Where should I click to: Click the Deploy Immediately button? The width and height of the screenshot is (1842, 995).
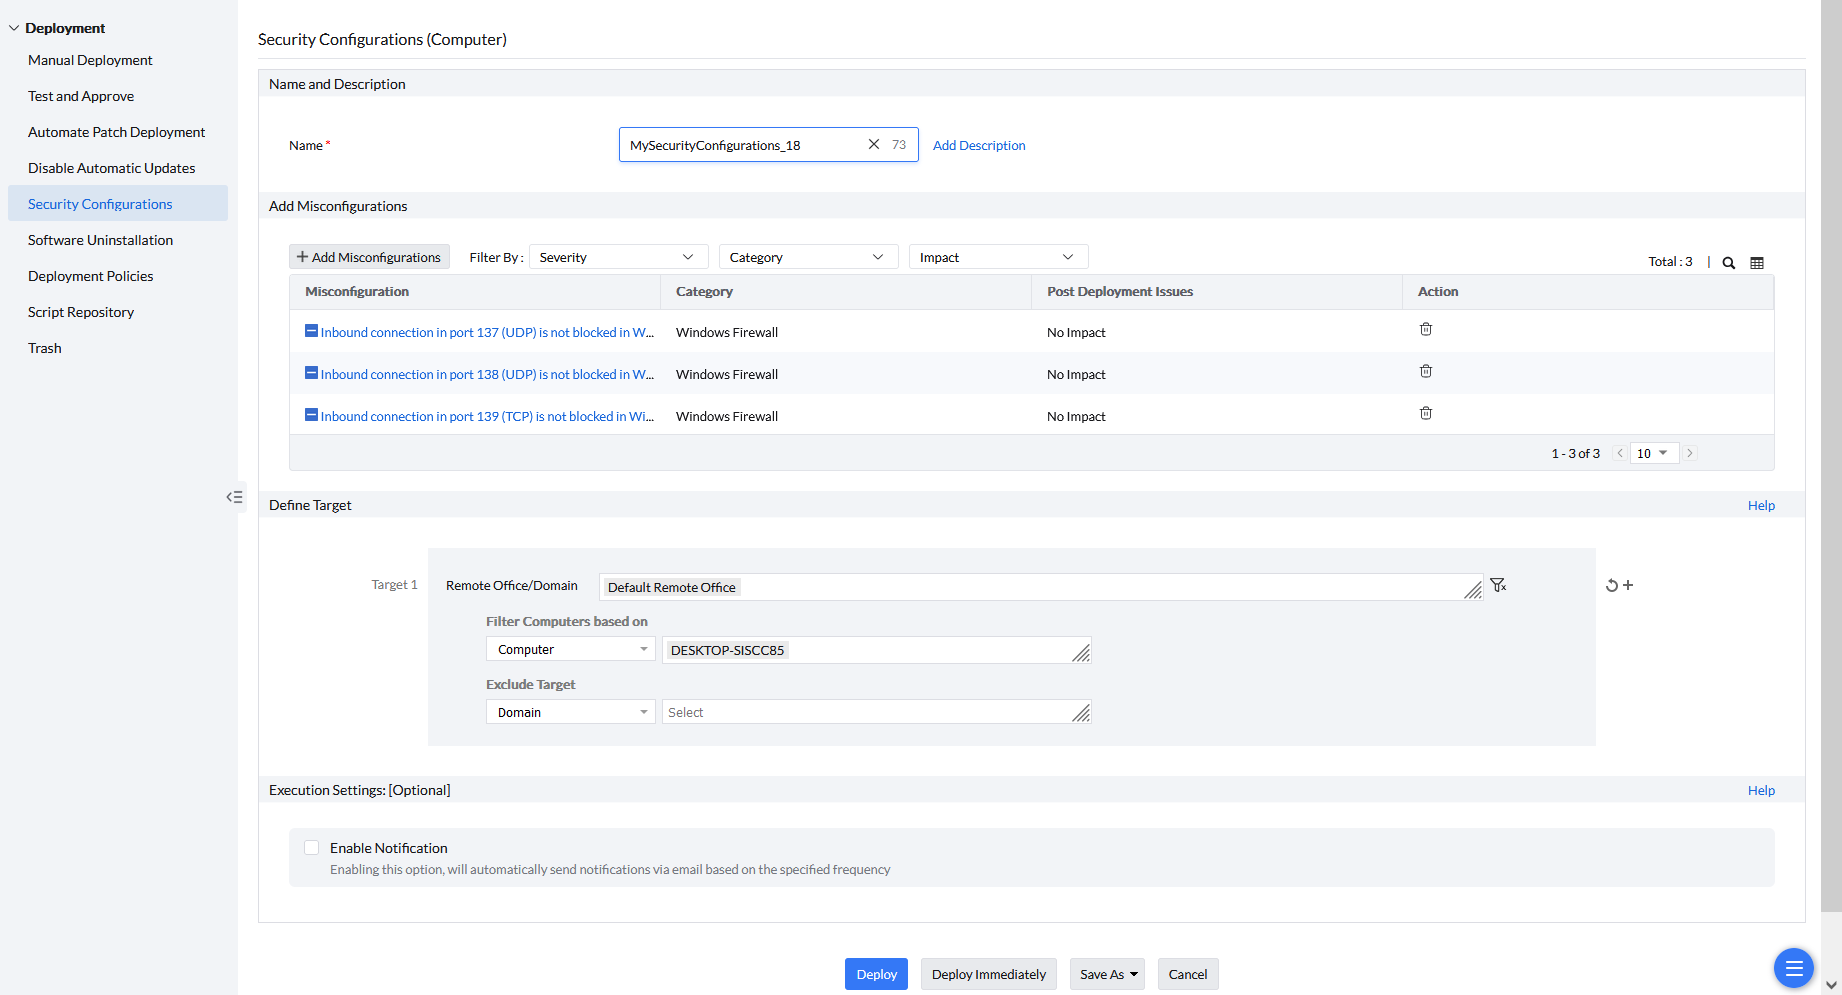tap(988, 974)
